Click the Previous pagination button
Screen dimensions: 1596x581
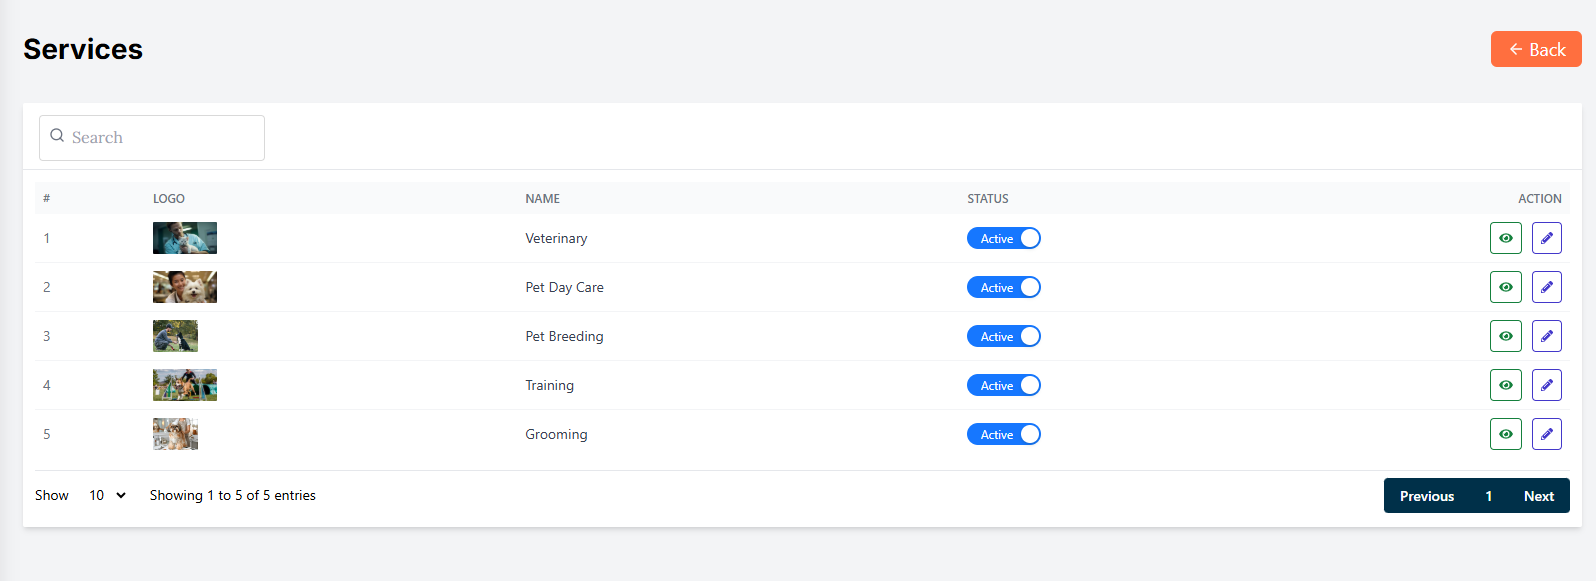pos(1426,496)
